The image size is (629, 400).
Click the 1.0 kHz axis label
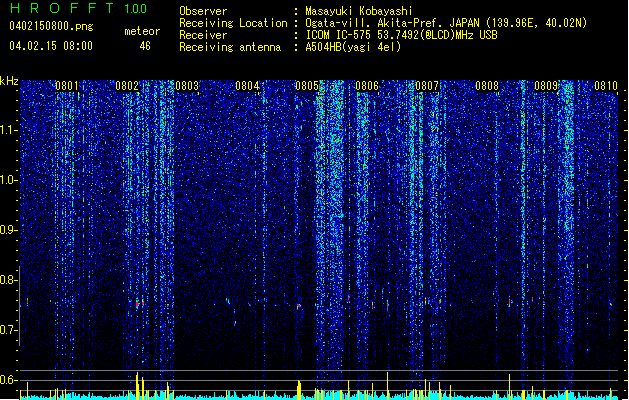(8, 180)
